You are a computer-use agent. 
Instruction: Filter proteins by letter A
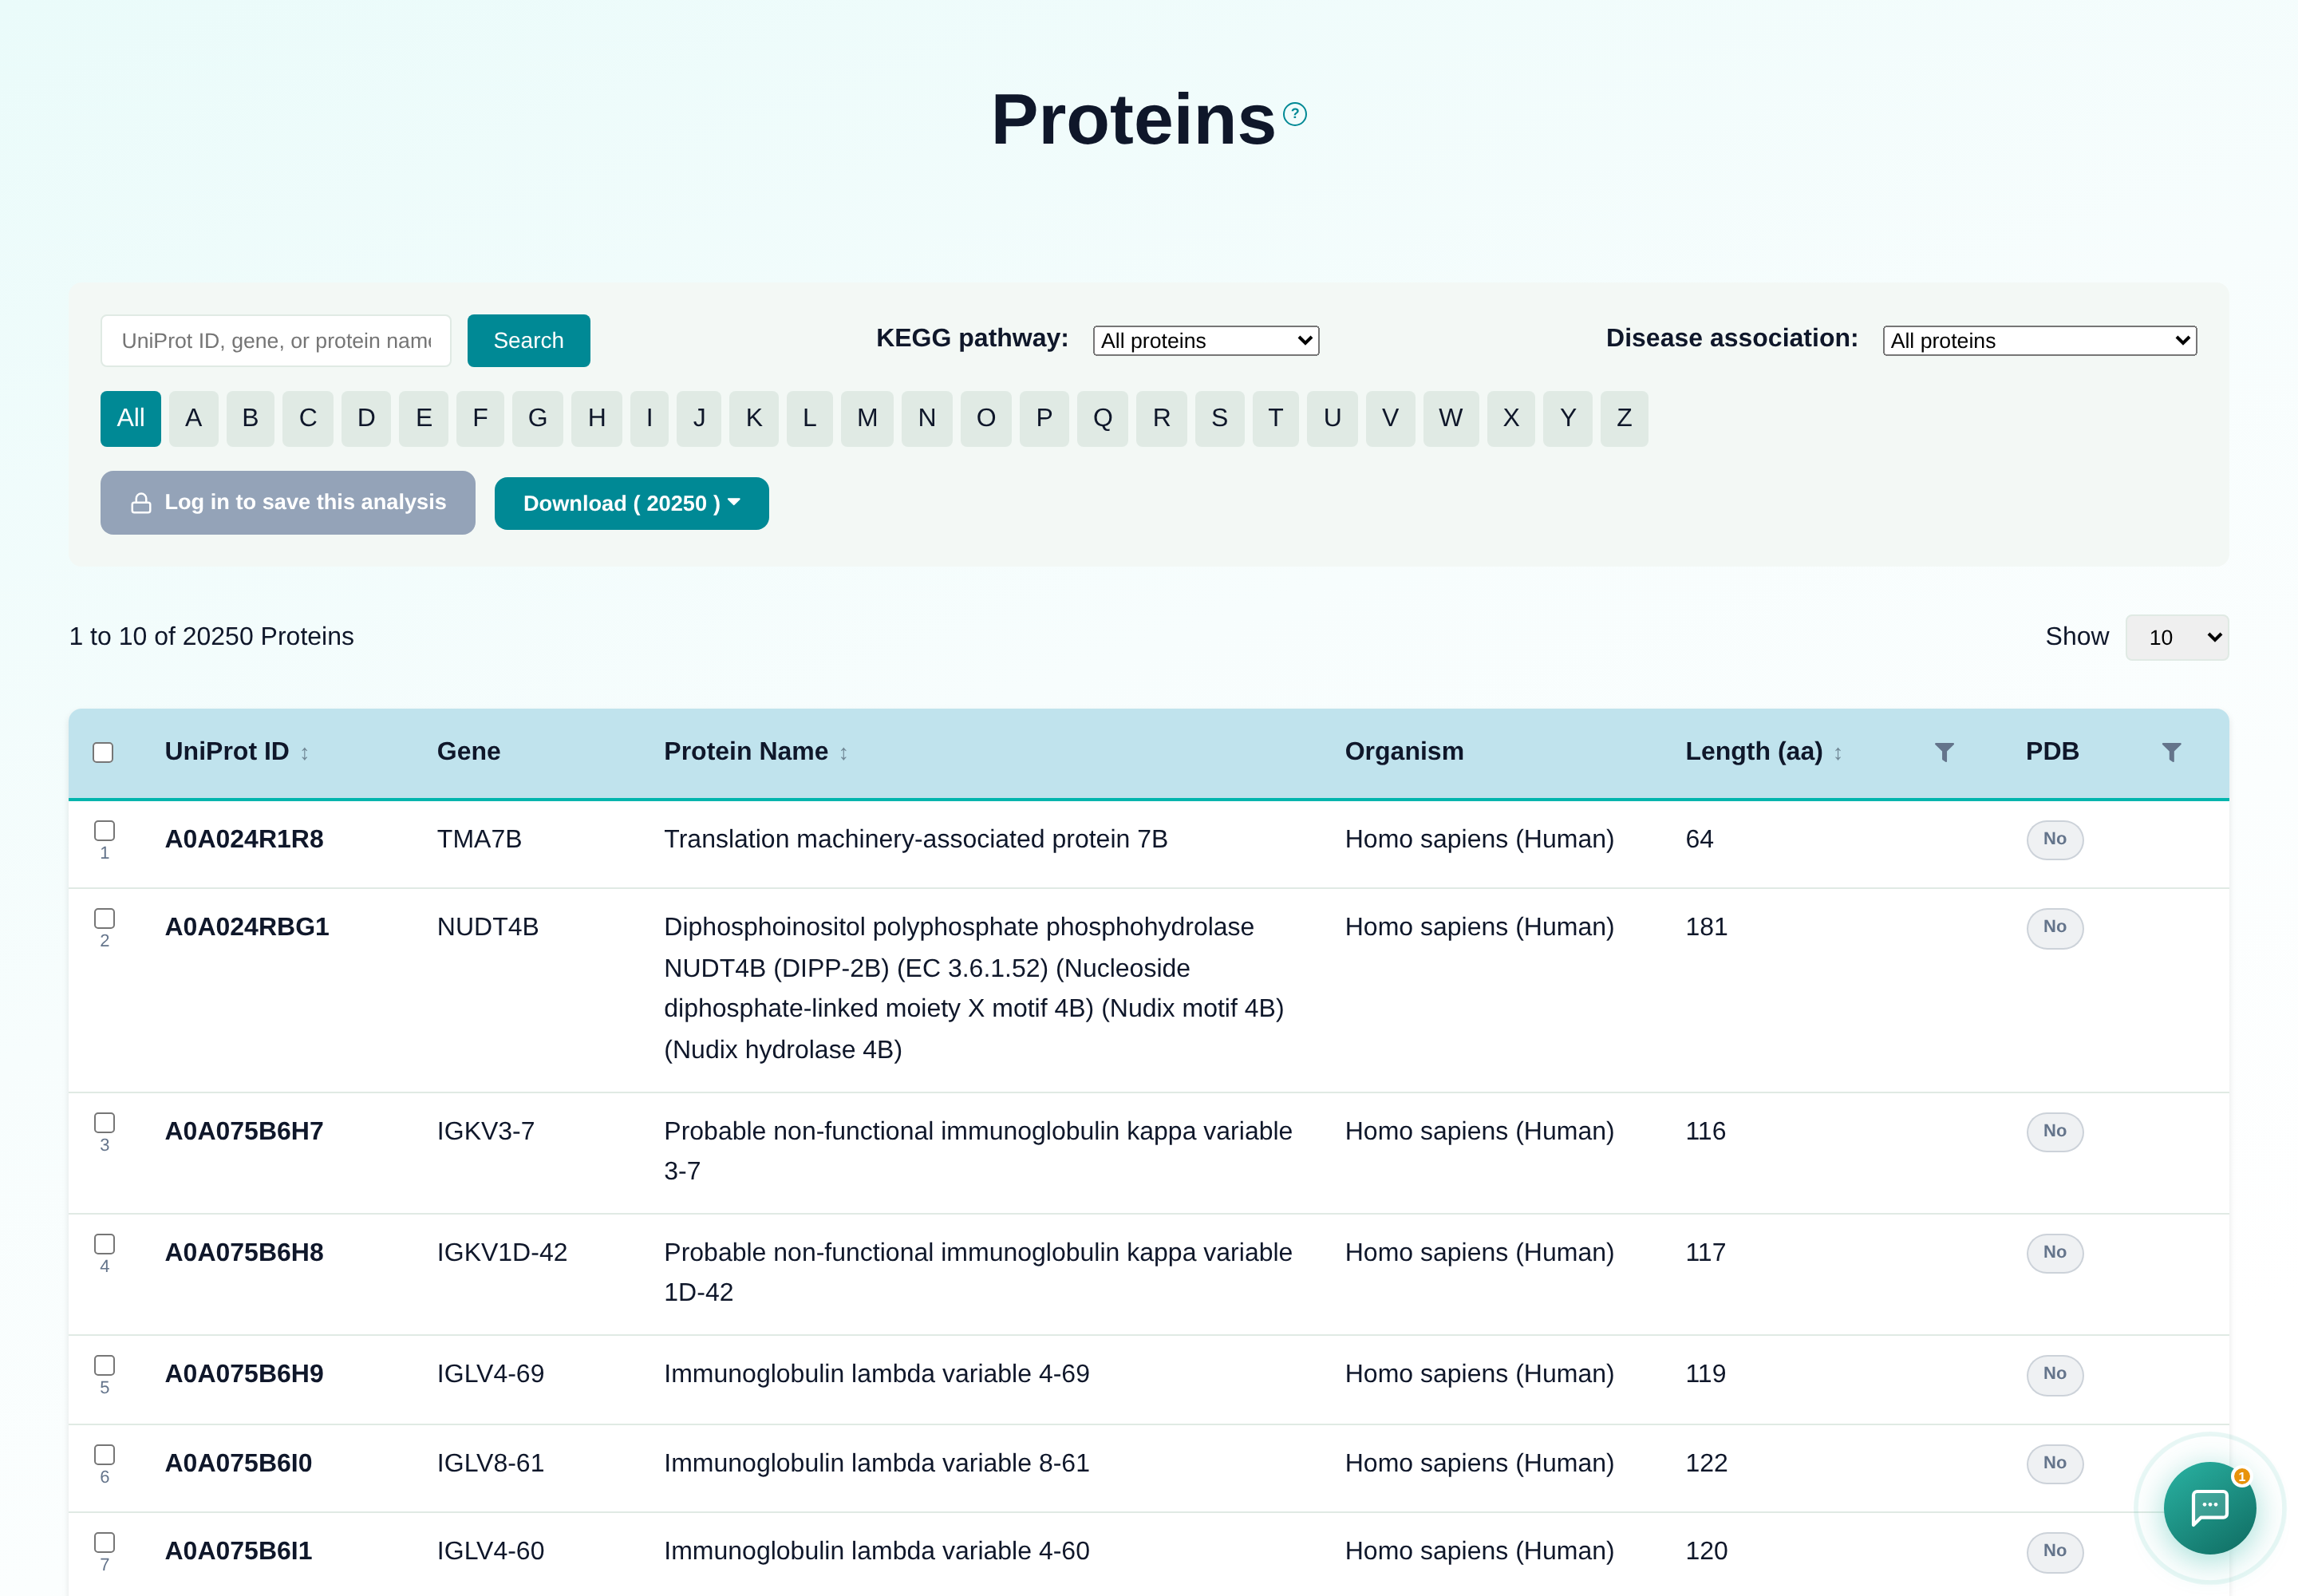tap(193, 418)
